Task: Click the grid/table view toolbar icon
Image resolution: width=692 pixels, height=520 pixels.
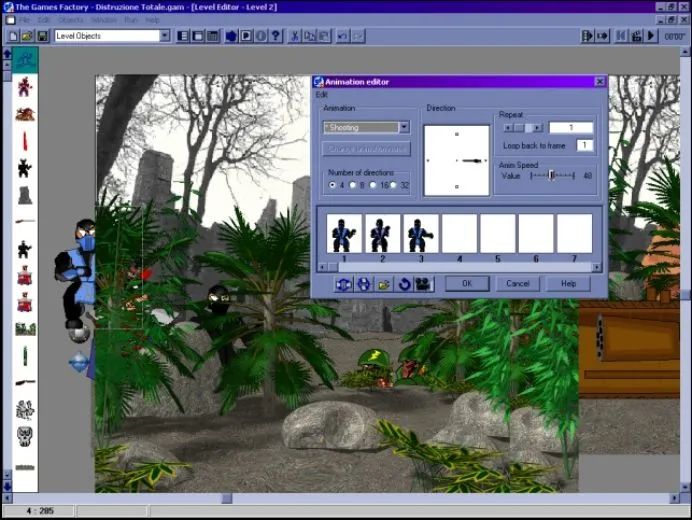Action: pos(213,36)
